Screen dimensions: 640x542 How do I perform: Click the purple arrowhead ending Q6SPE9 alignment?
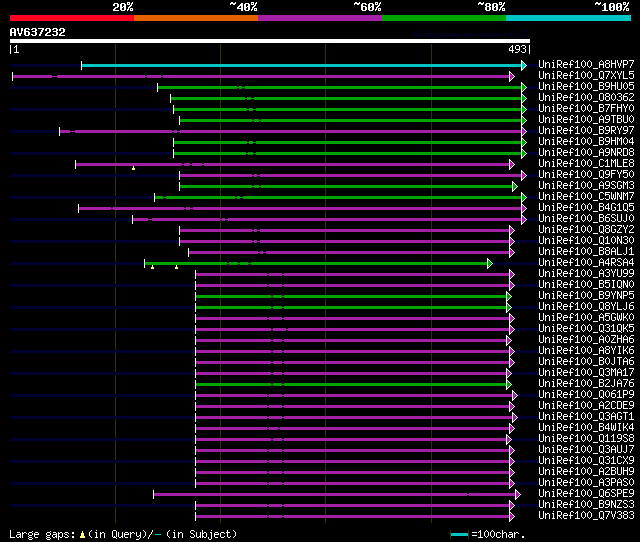click(x=518, y=495)
